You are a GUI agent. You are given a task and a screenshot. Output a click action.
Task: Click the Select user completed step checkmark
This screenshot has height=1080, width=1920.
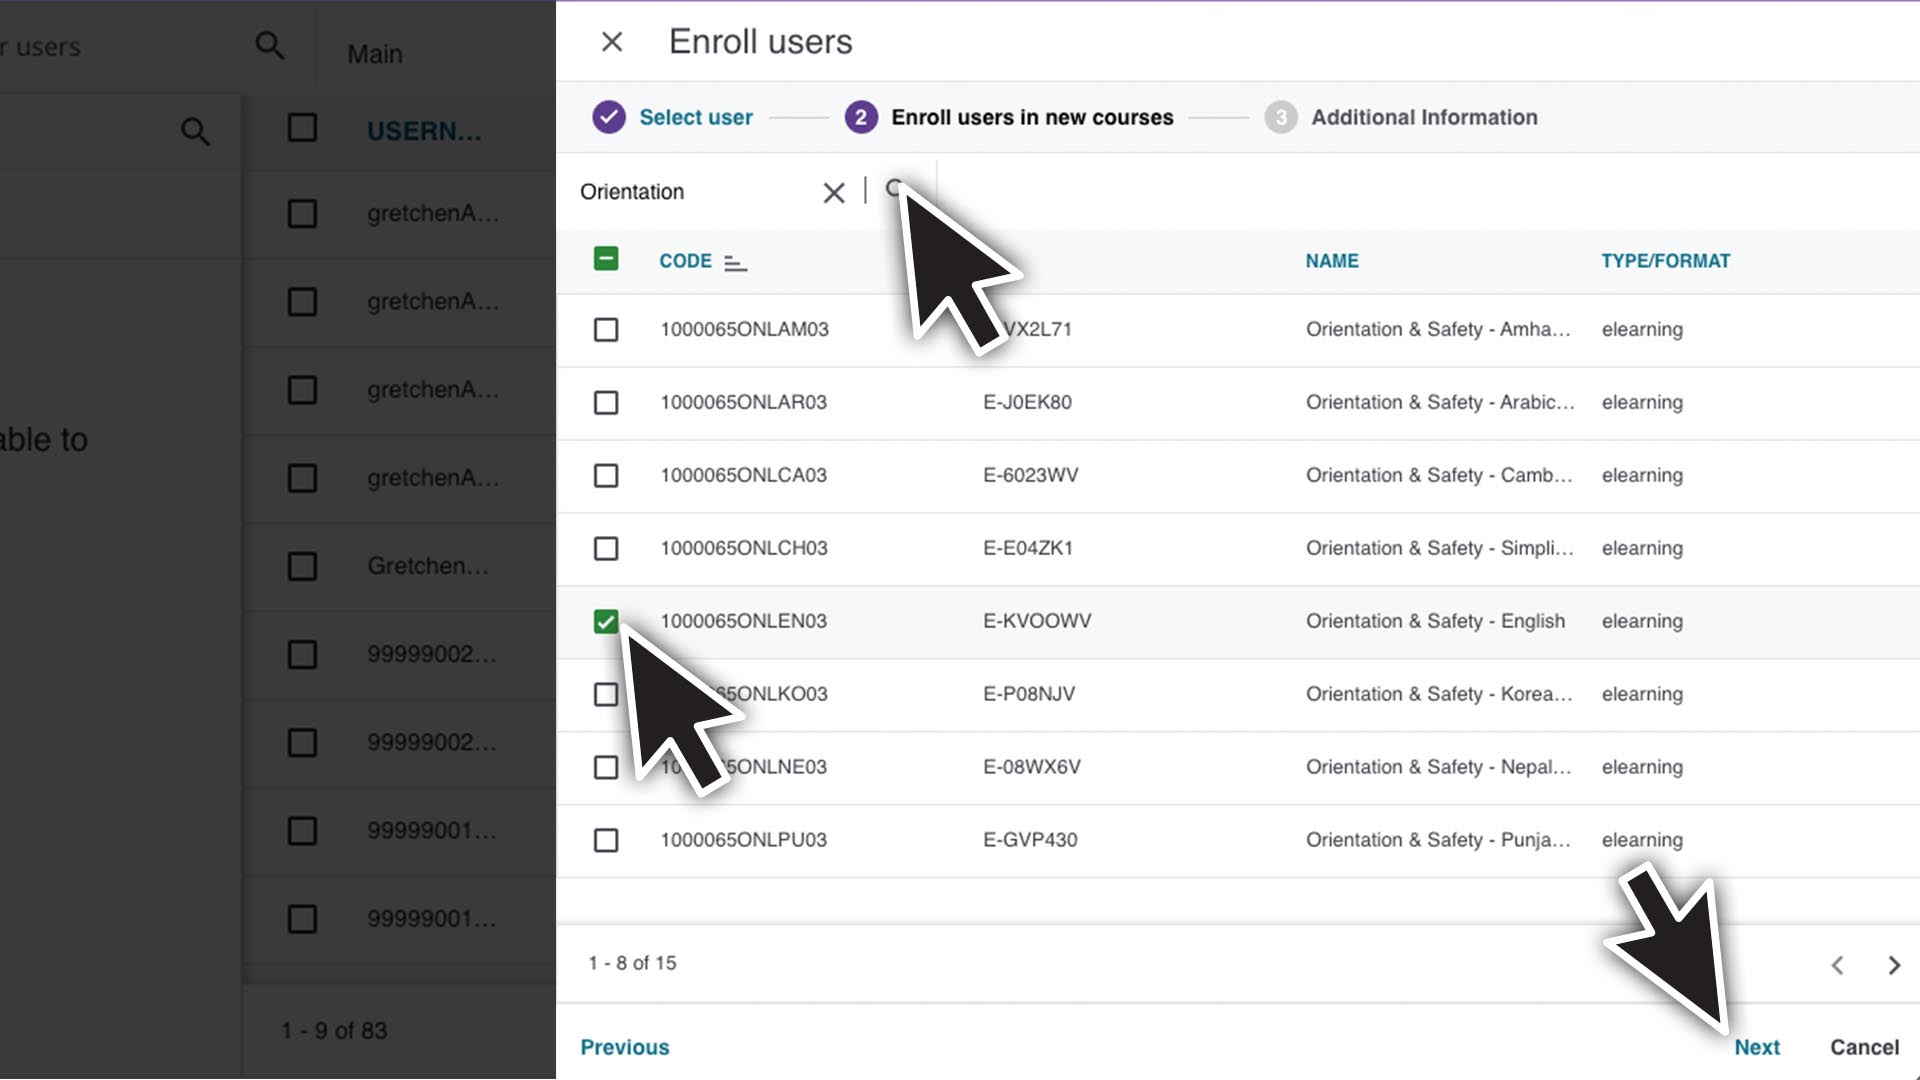608,117
